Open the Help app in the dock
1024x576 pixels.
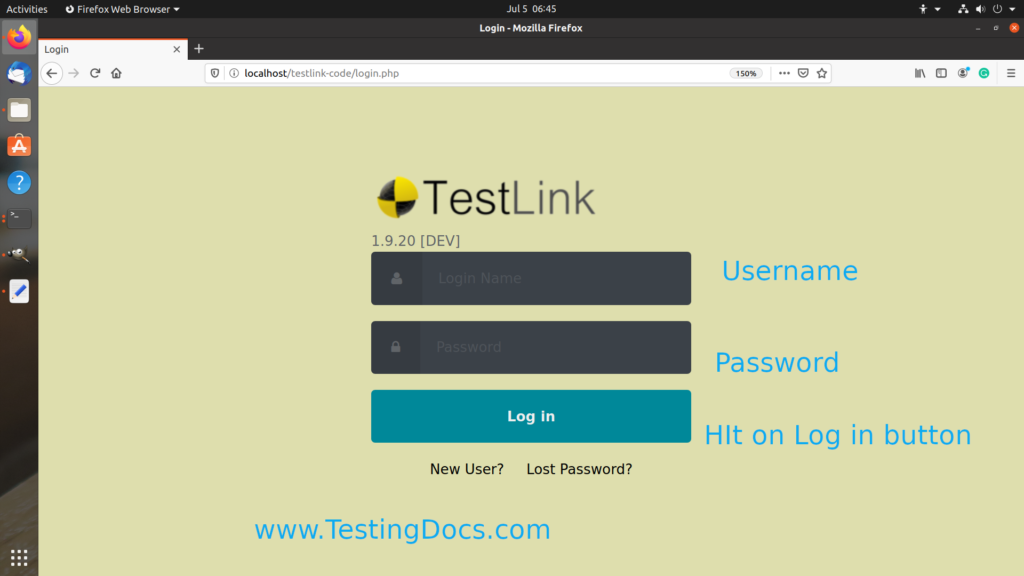pos(18,181)
